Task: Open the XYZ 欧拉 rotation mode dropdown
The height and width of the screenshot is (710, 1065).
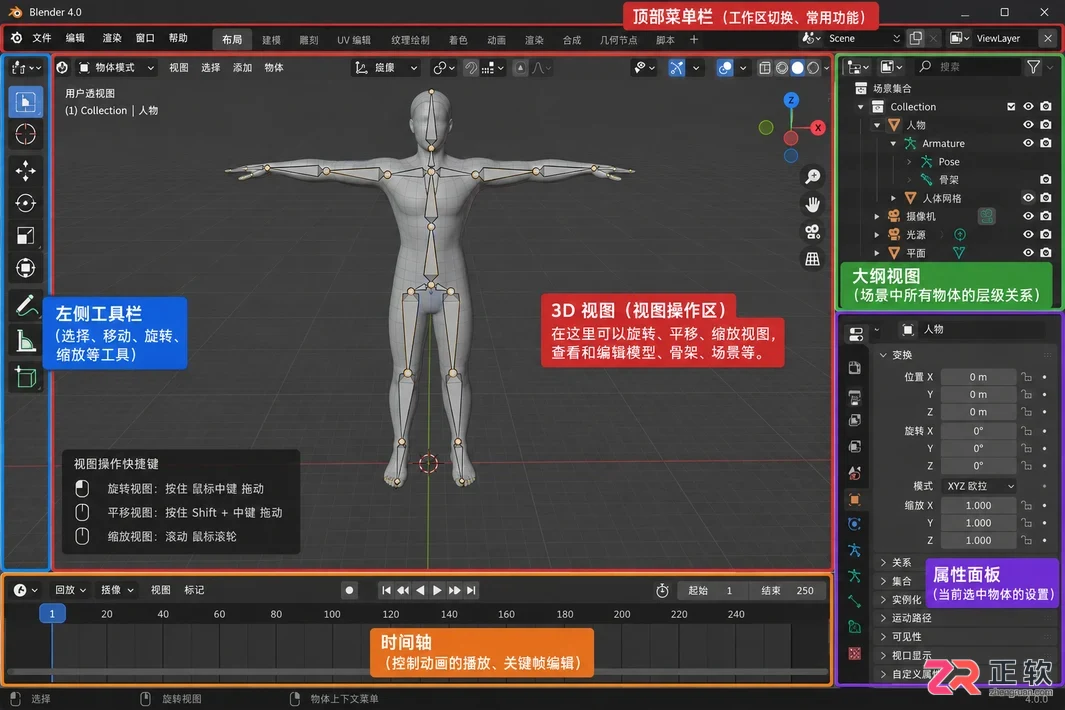Action: [980, 486]
